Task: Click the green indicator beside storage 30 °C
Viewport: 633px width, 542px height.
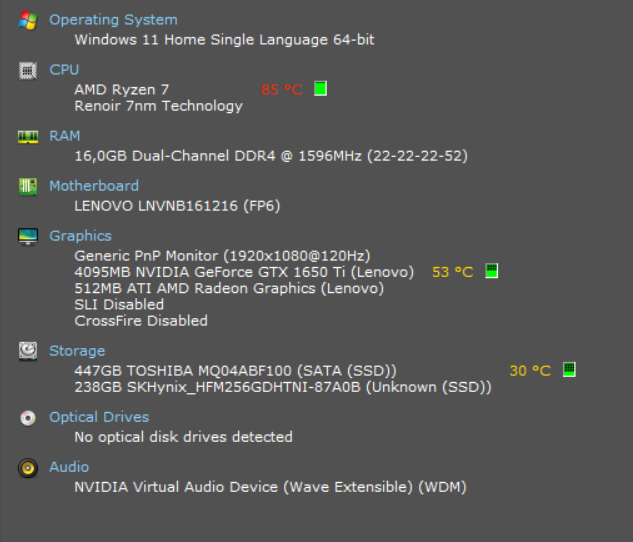Action: pyautogui.click(x=568, y=370)
